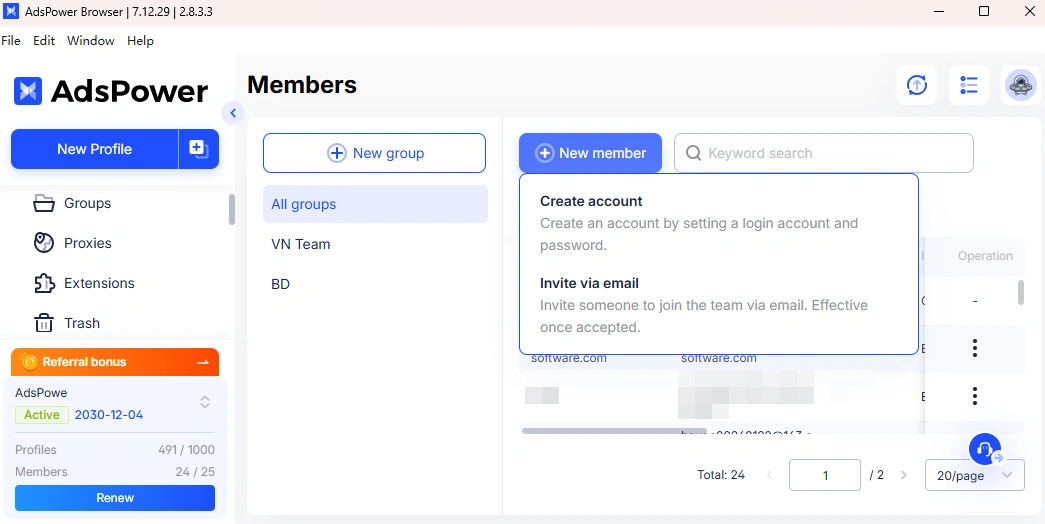Click the search magnifier icon
1045x524 pixels.
click(693, 153)
